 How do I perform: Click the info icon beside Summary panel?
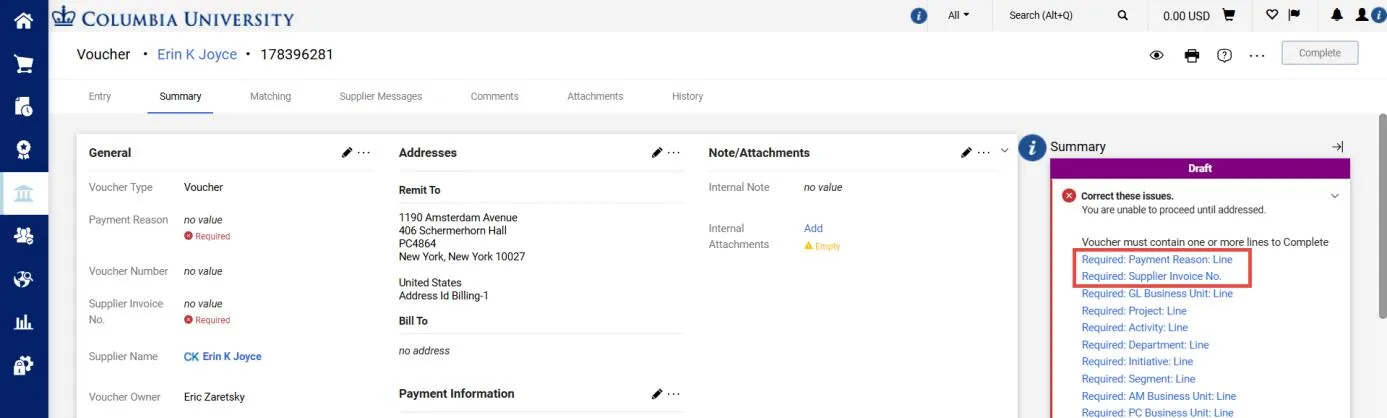pos(1032,147)
